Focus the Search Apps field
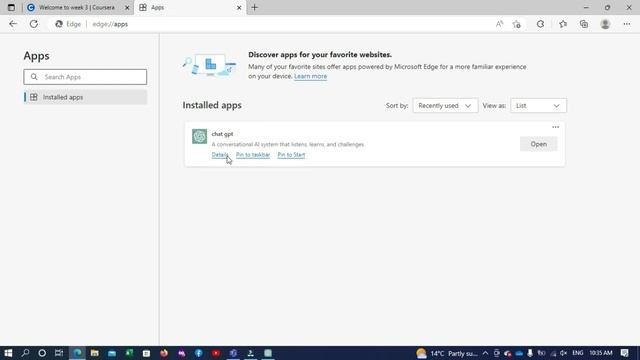This screenshot has width=640, height=360. tap(85, 77)
